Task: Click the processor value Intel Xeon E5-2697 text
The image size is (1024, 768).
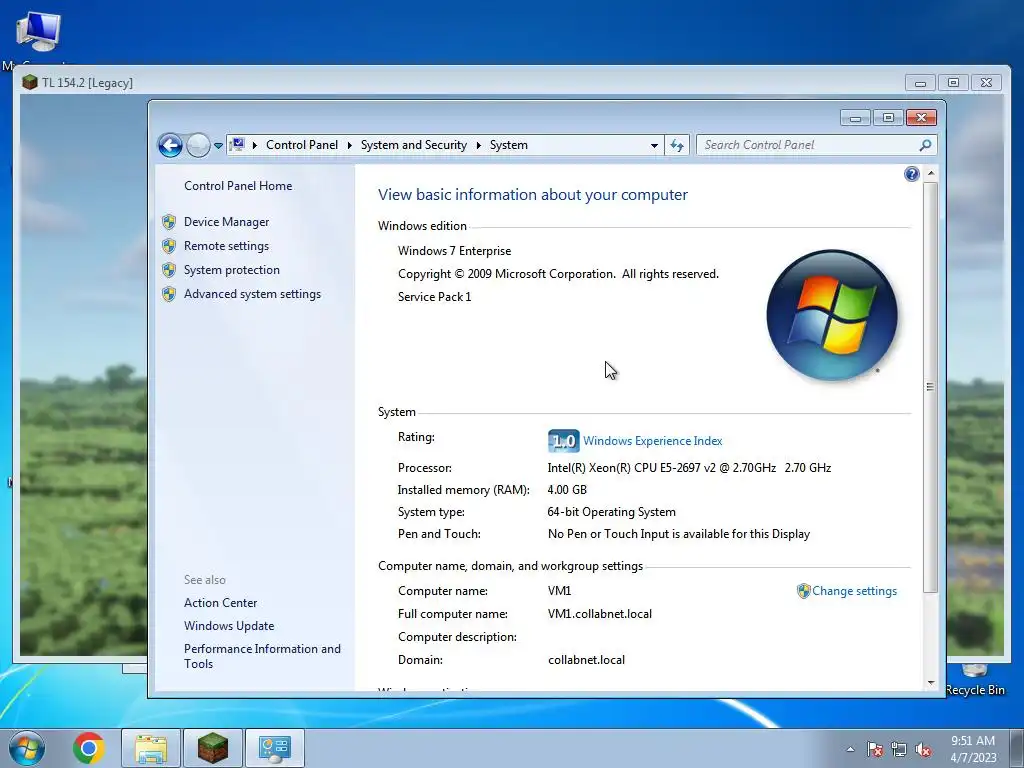Action: (x=689, y=468)
